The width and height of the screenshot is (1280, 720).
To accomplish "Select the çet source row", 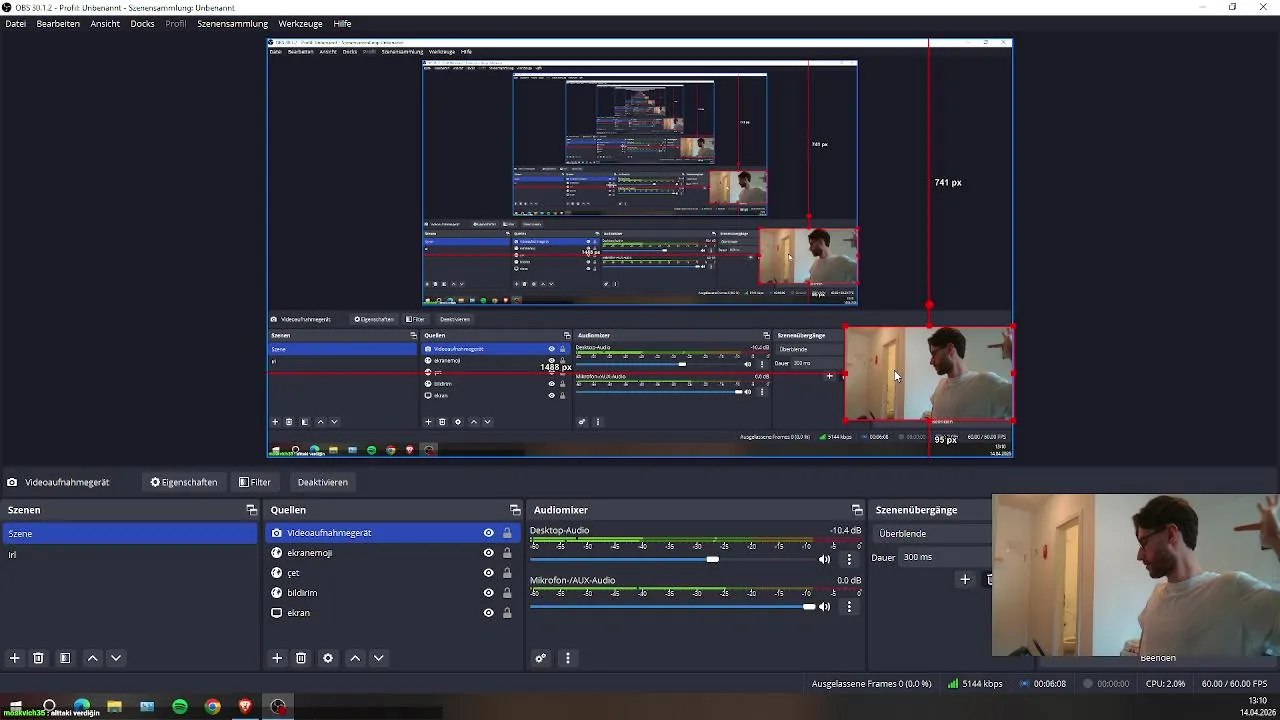I will [391, 573].
